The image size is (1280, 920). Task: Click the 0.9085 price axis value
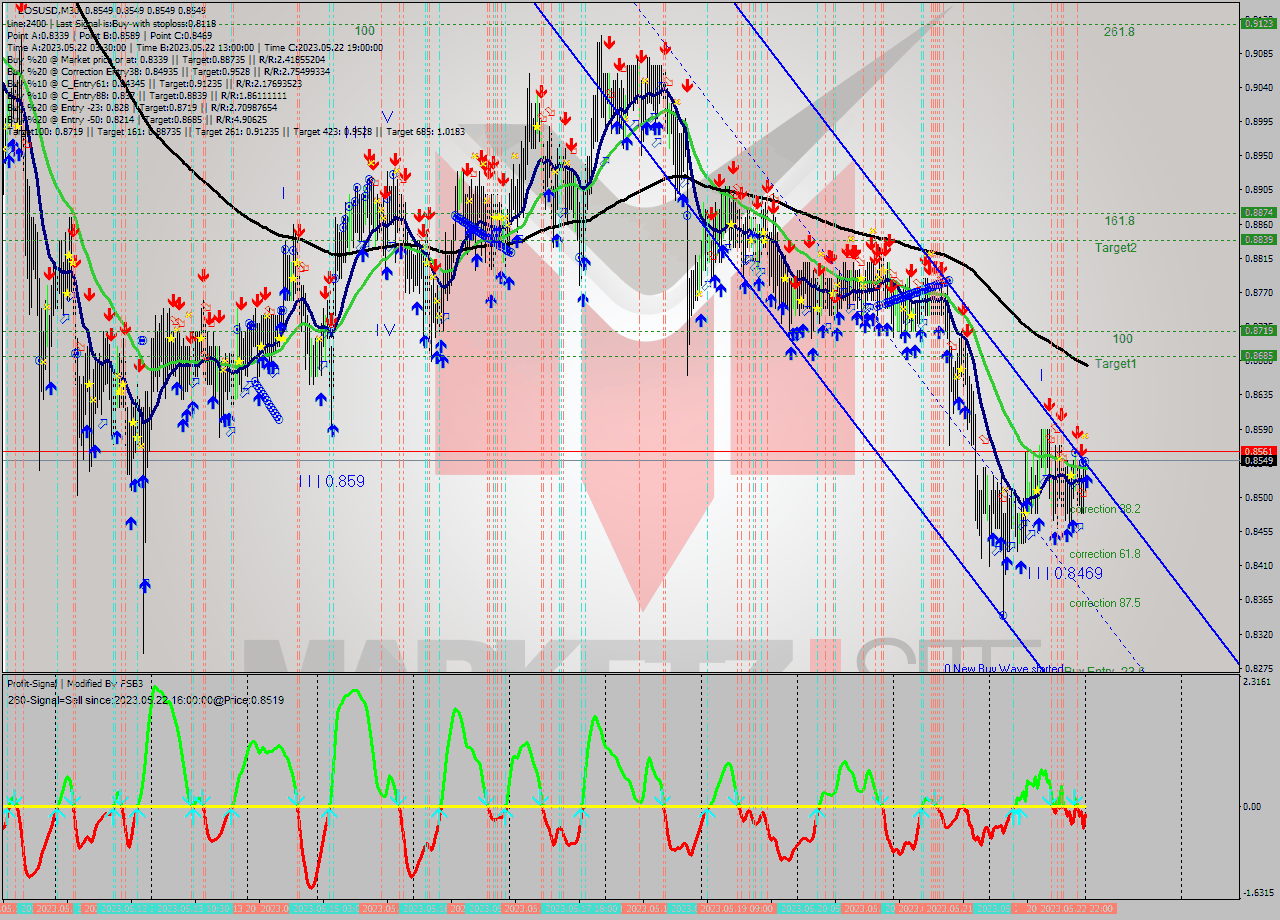coord(1257,54)
